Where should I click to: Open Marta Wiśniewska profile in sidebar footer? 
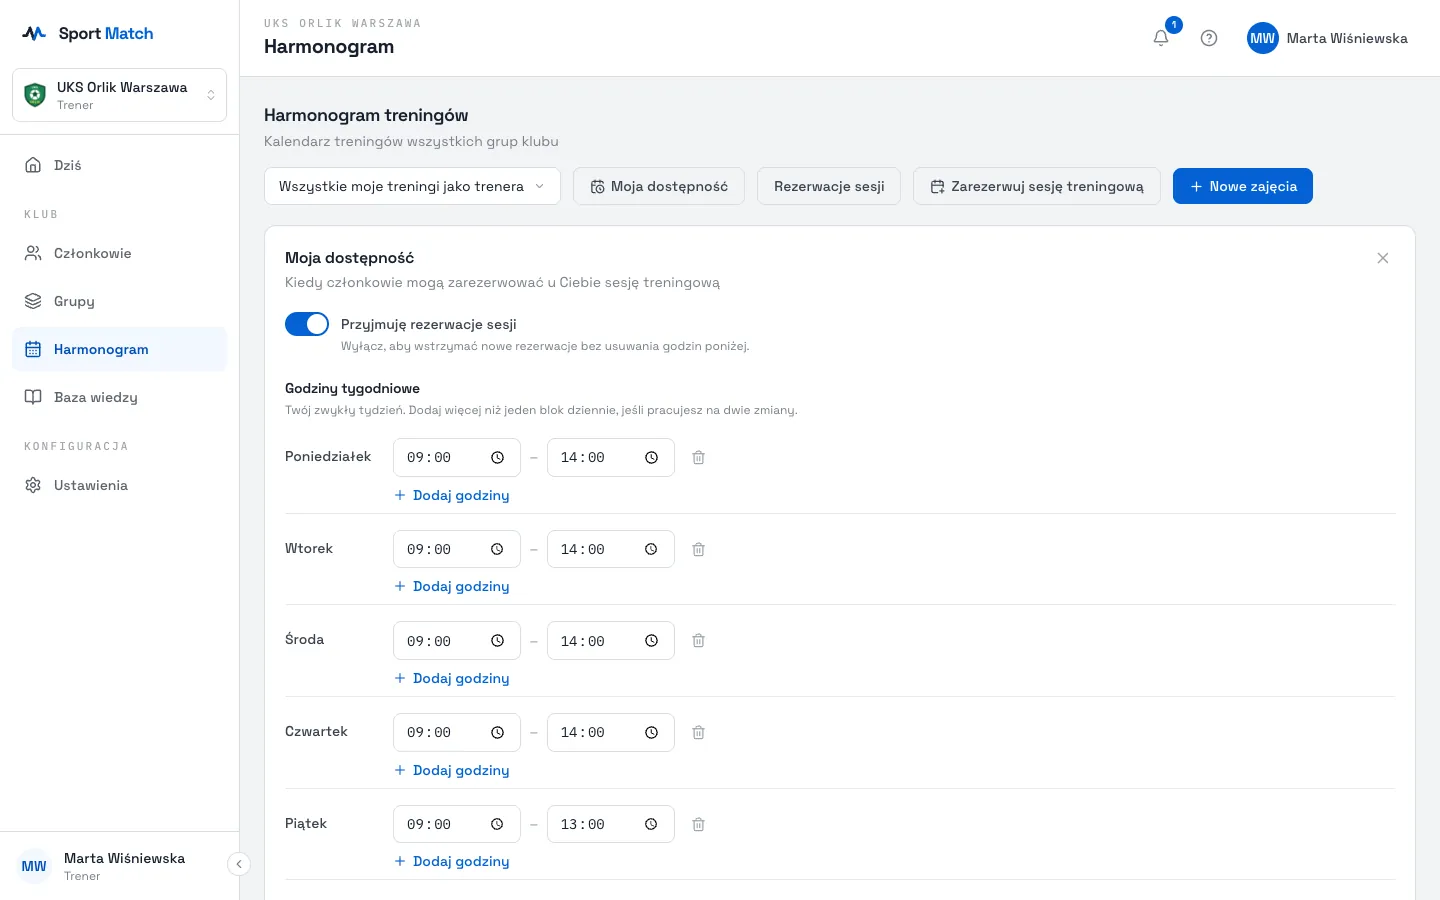pyautogui.click(x=119, y=866)
